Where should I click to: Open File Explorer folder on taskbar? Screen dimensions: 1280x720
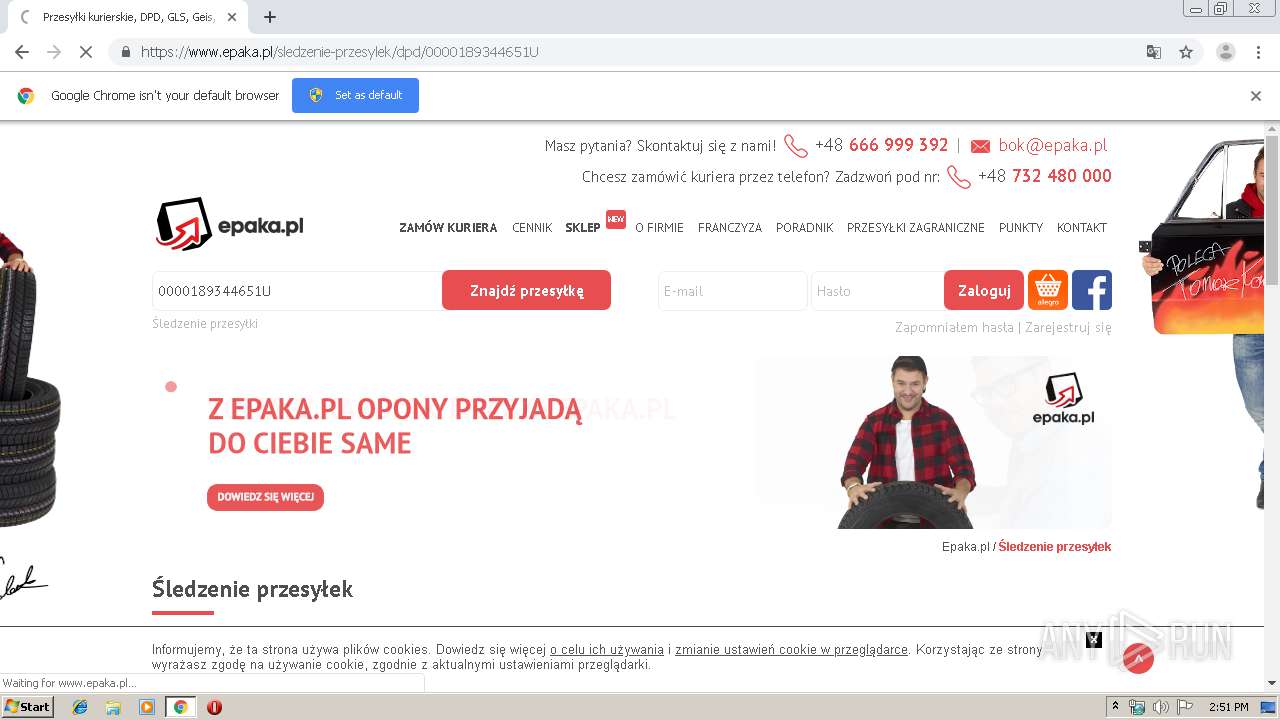click(x=113, y=707)
